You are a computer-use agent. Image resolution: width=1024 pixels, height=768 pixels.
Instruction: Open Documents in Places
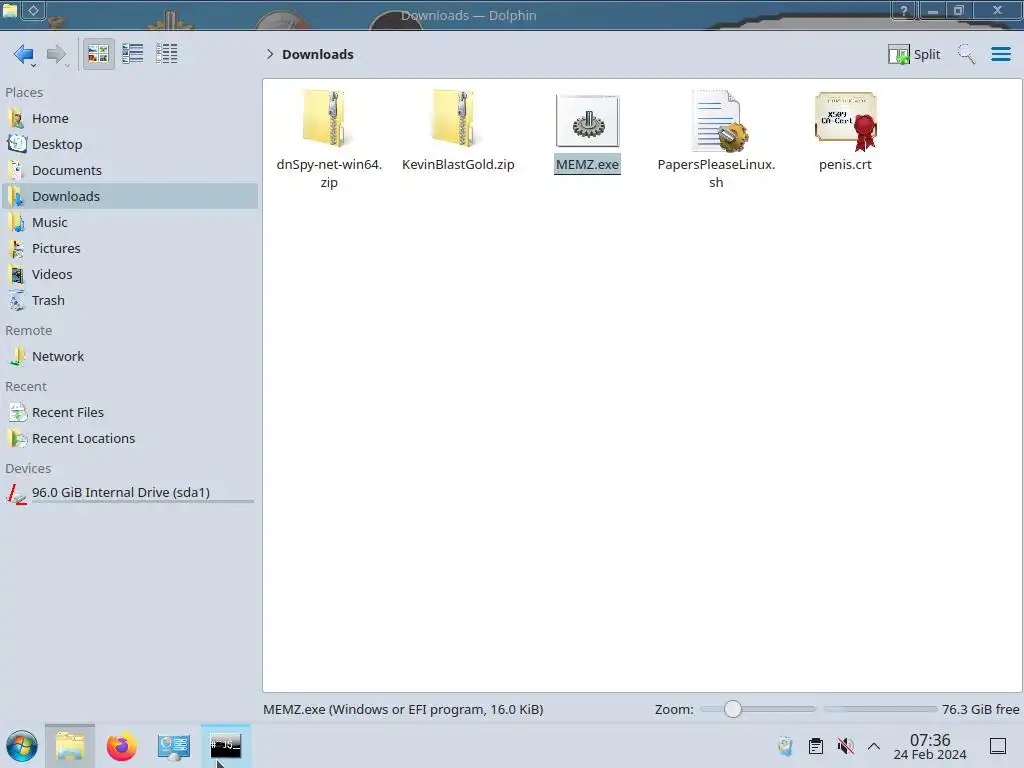coord(130,170)
